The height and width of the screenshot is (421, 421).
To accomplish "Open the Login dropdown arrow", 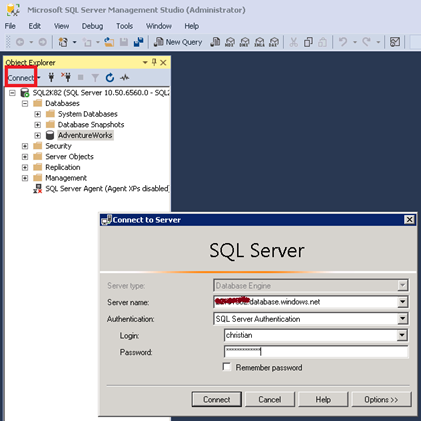I will [x=402, y=335].
